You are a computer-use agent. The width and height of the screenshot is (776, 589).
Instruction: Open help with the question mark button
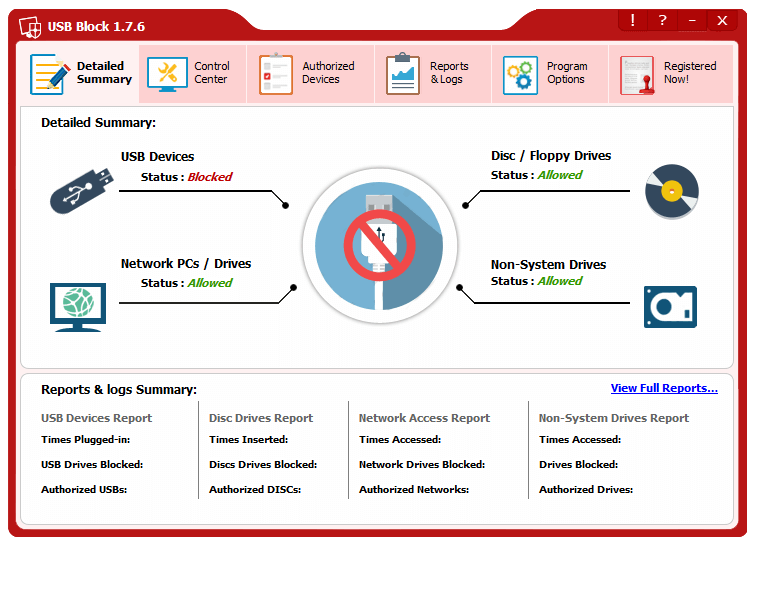point(662,20)
